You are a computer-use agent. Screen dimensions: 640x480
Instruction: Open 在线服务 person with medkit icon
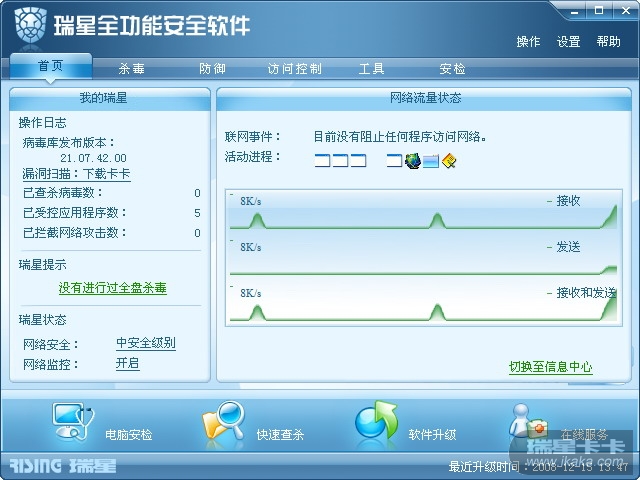(528, 423)
